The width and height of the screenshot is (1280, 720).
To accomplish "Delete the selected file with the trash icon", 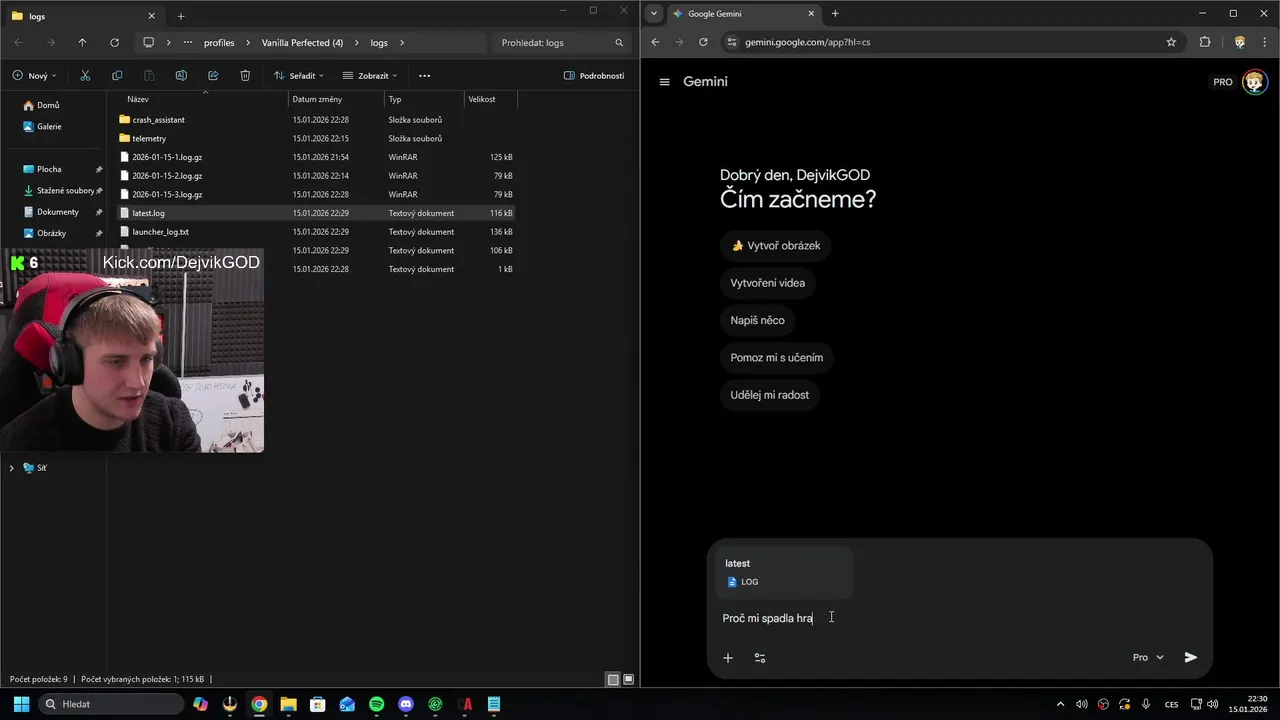I will pyautogui.click(x=245, y=76).
